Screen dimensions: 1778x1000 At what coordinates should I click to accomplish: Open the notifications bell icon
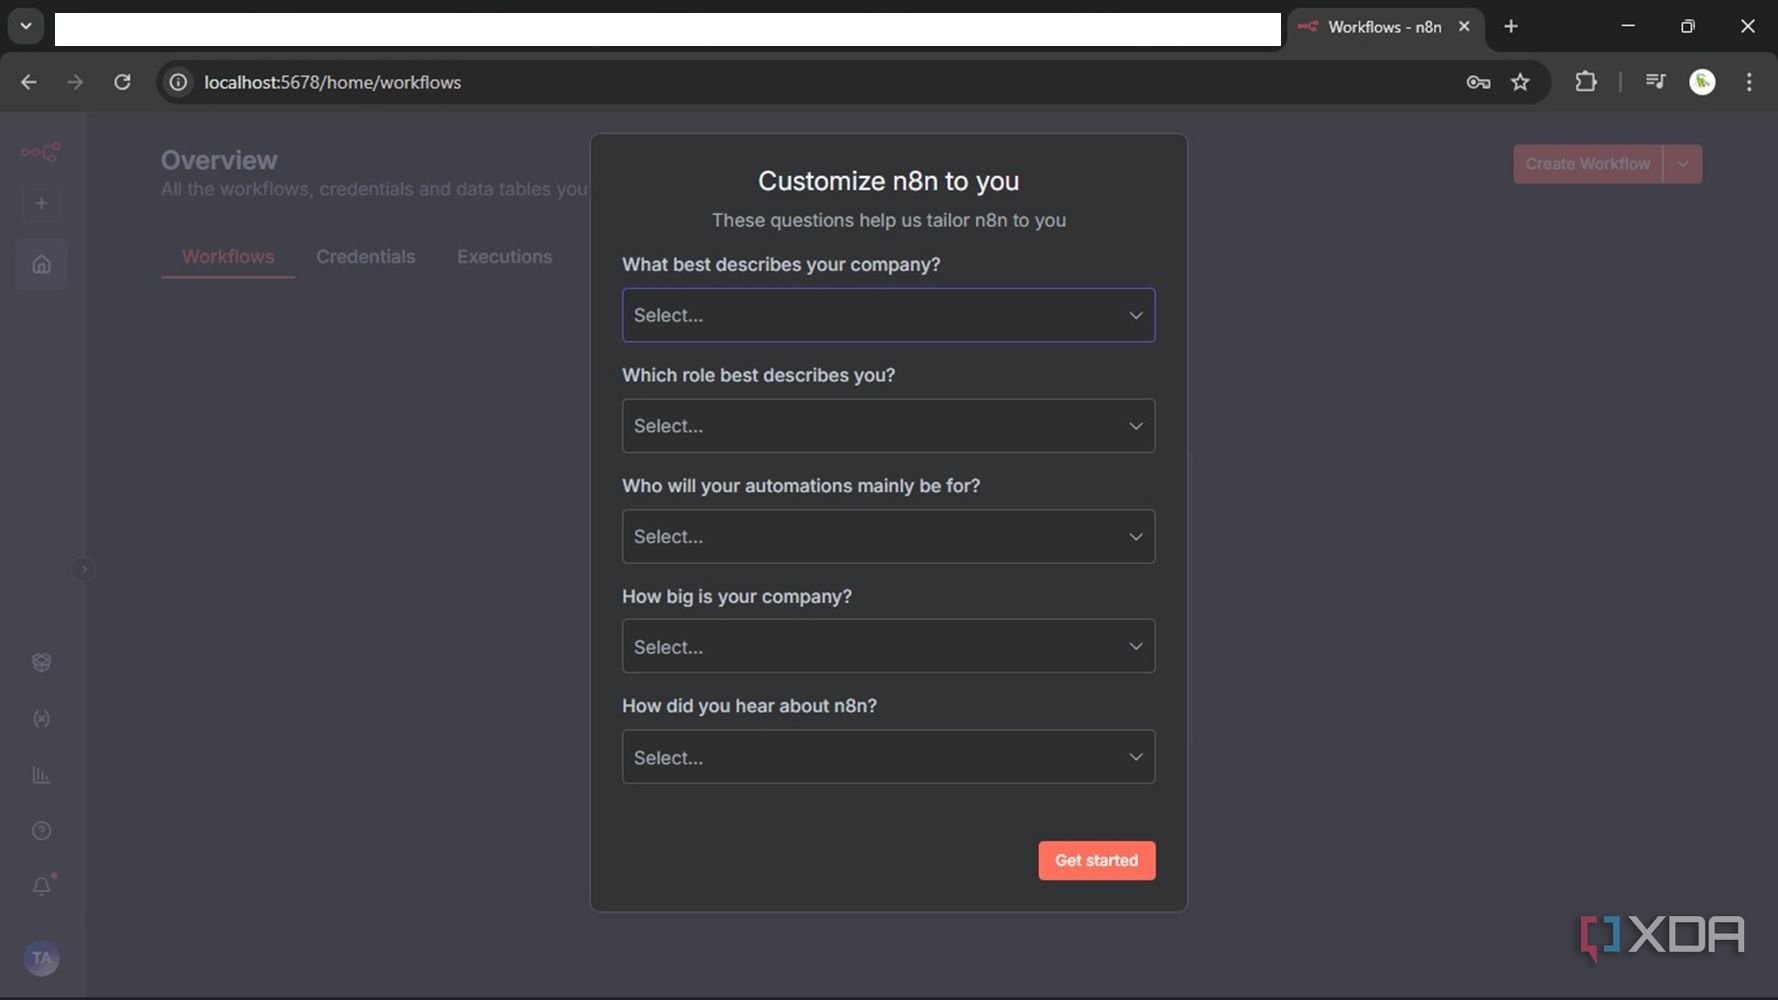click(41, 886)
